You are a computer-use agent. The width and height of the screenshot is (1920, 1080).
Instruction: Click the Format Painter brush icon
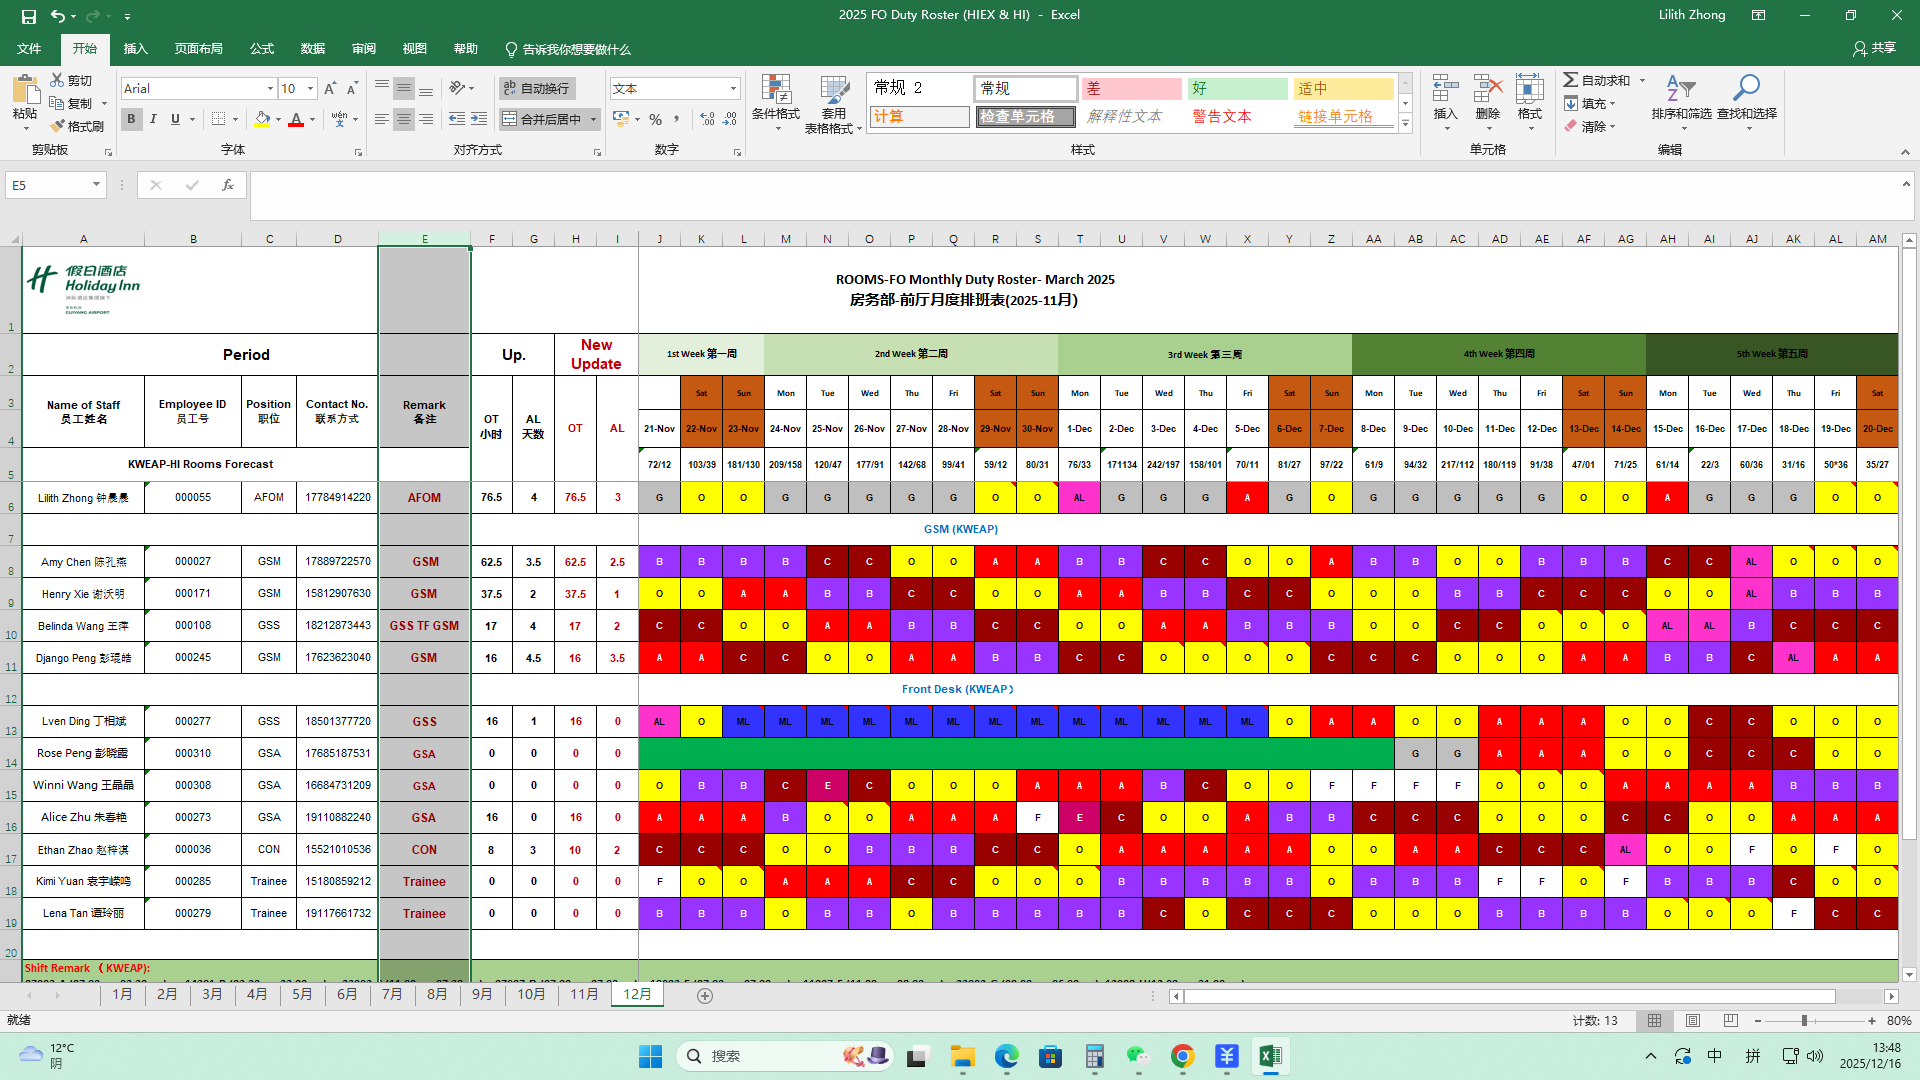[58, 127]
